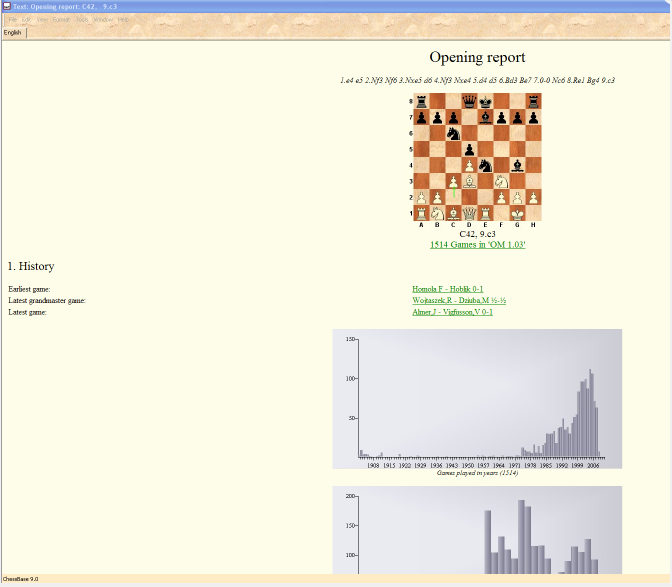The image size is (672, 587).
Task: Click the second bar chart at the bottom
Action: coord(477,530)
